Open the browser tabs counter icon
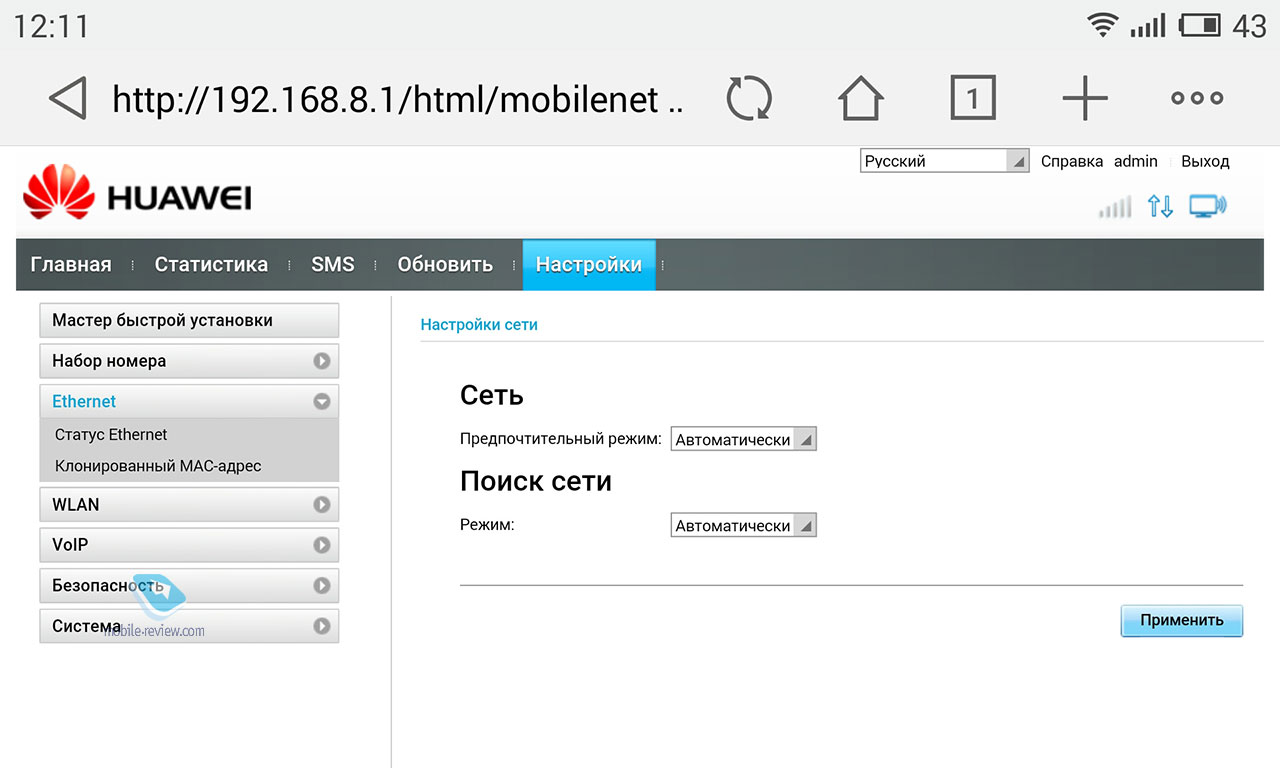This screenshot has width=1280, height=768. [x=972, y=99]
